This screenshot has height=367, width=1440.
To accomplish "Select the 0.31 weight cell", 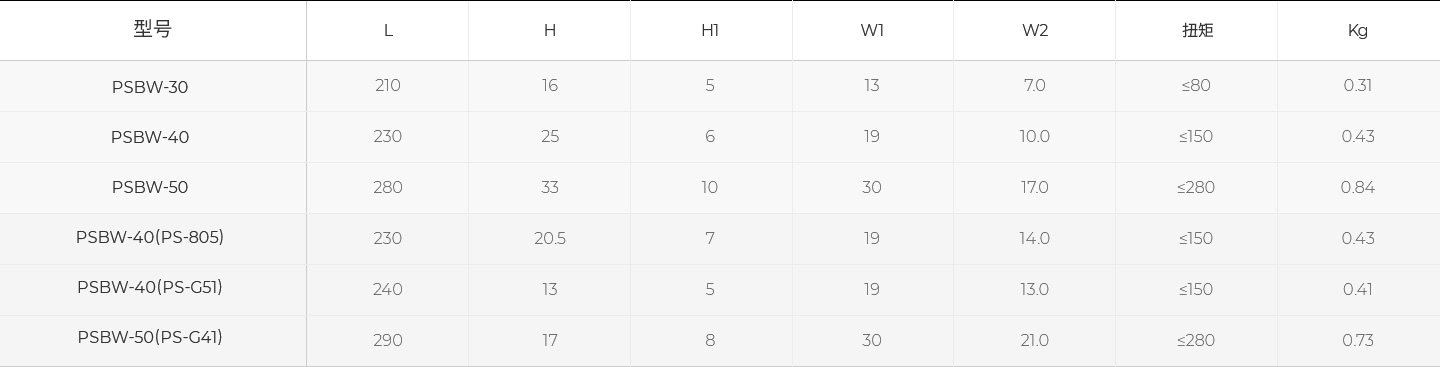I will [x=1358, y=85].
